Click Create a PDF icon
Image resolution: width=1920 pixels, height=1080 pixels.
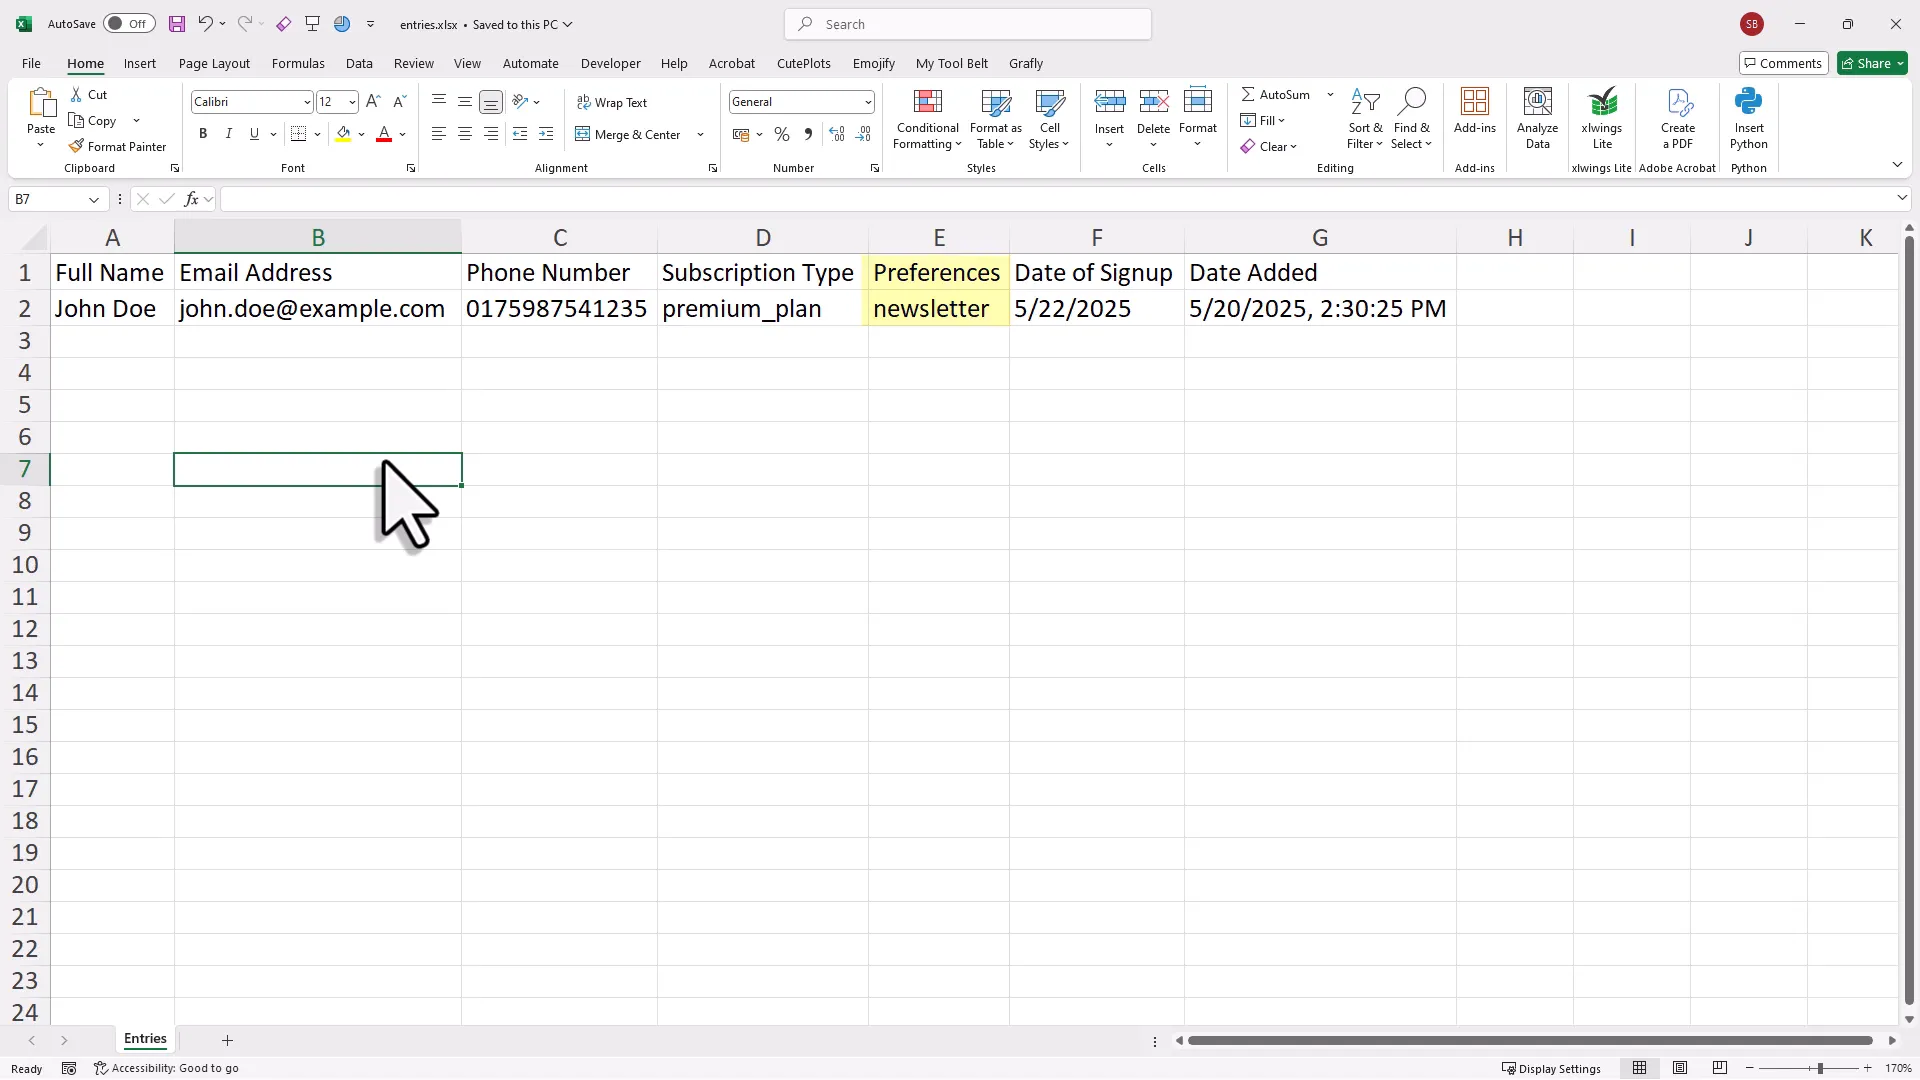(1679, 102)
